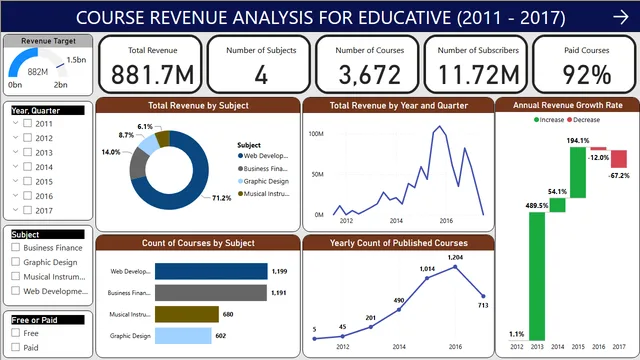Viewport: 640px width, 360px height.
Task: Enable the 2015 year checkbox
Action: click(x=27, y=181)
